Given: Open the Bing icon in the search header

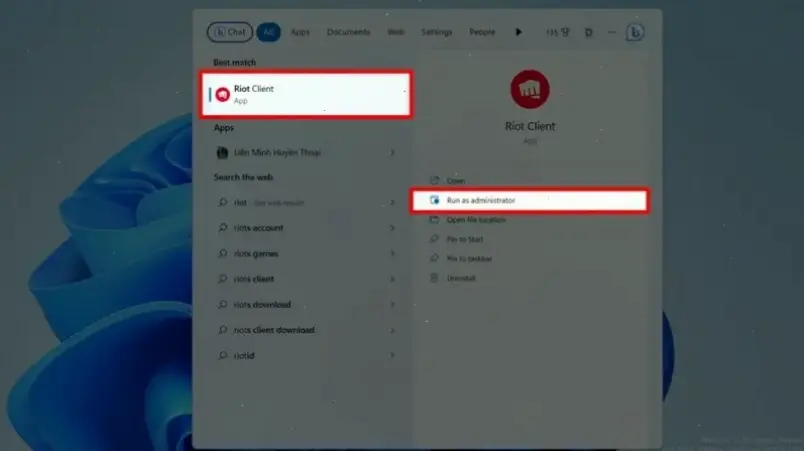Looking at the screenshot, I should (x=634, y=32).
